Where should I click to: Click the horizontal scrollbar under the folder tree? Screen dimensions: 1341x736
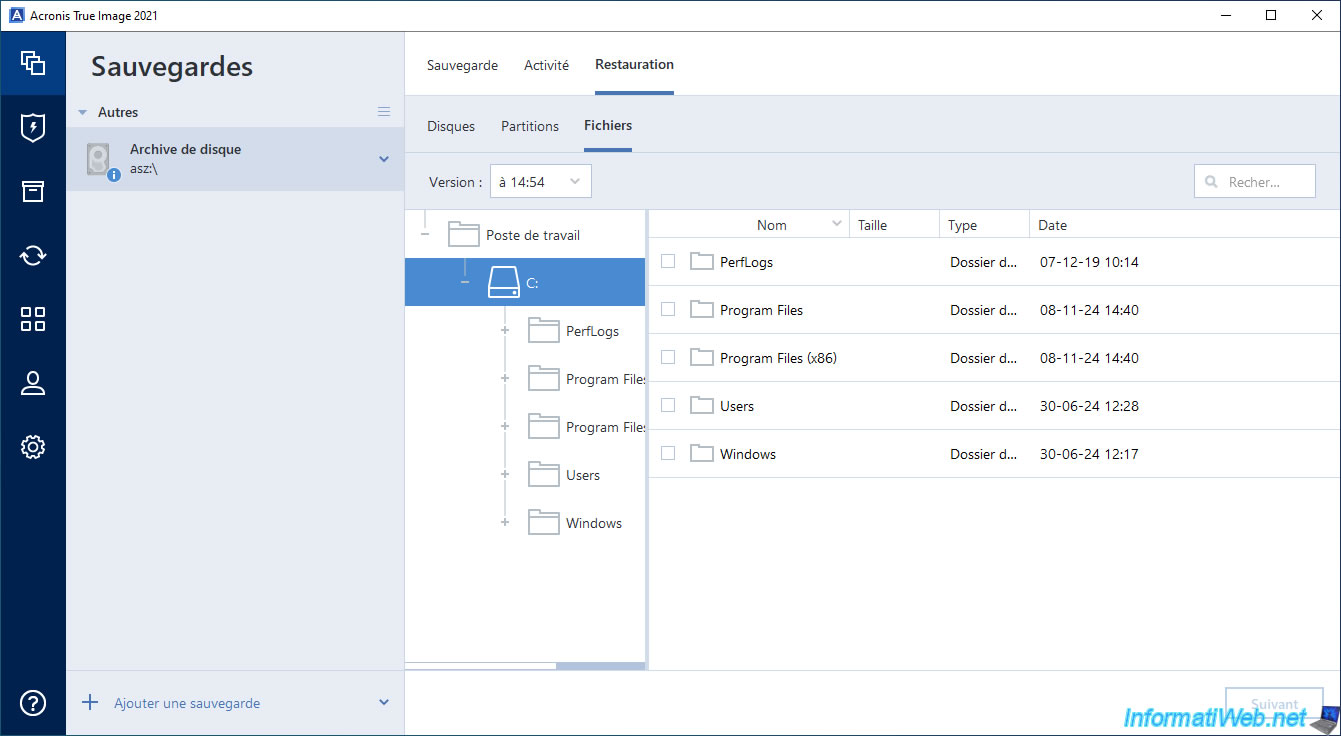pyautogui.click(x=599, y=665)
